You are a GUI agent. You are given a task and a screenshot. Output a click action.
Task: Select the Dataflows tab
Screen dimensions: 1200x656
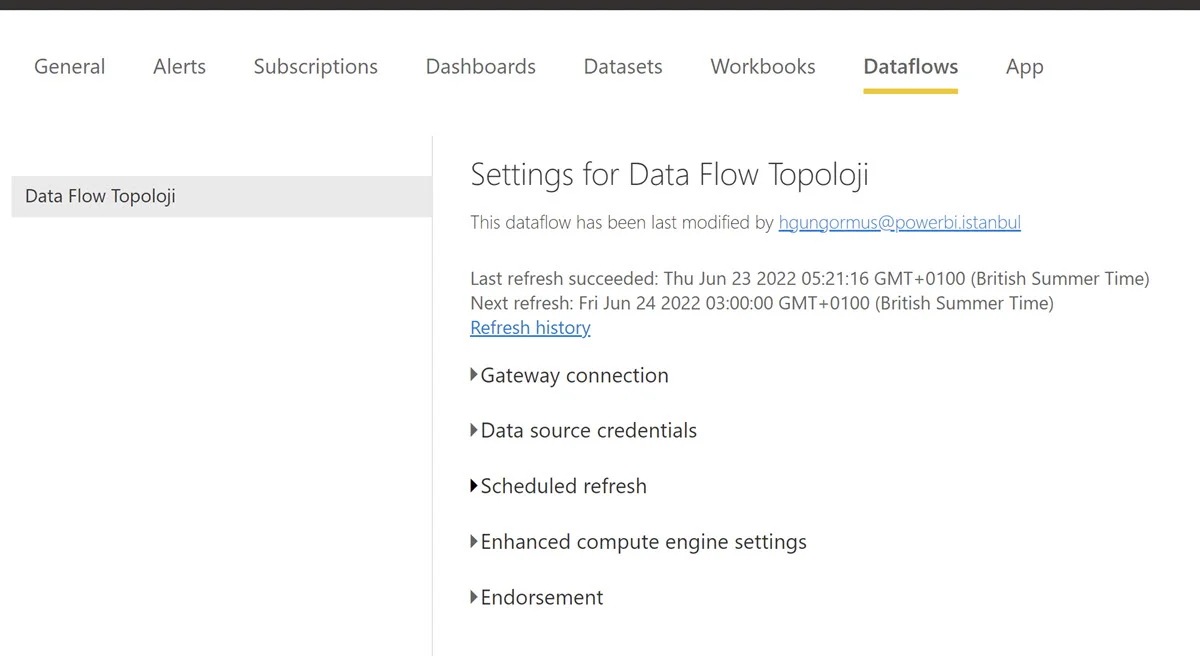pyautogui.click(x=910, y=67)
